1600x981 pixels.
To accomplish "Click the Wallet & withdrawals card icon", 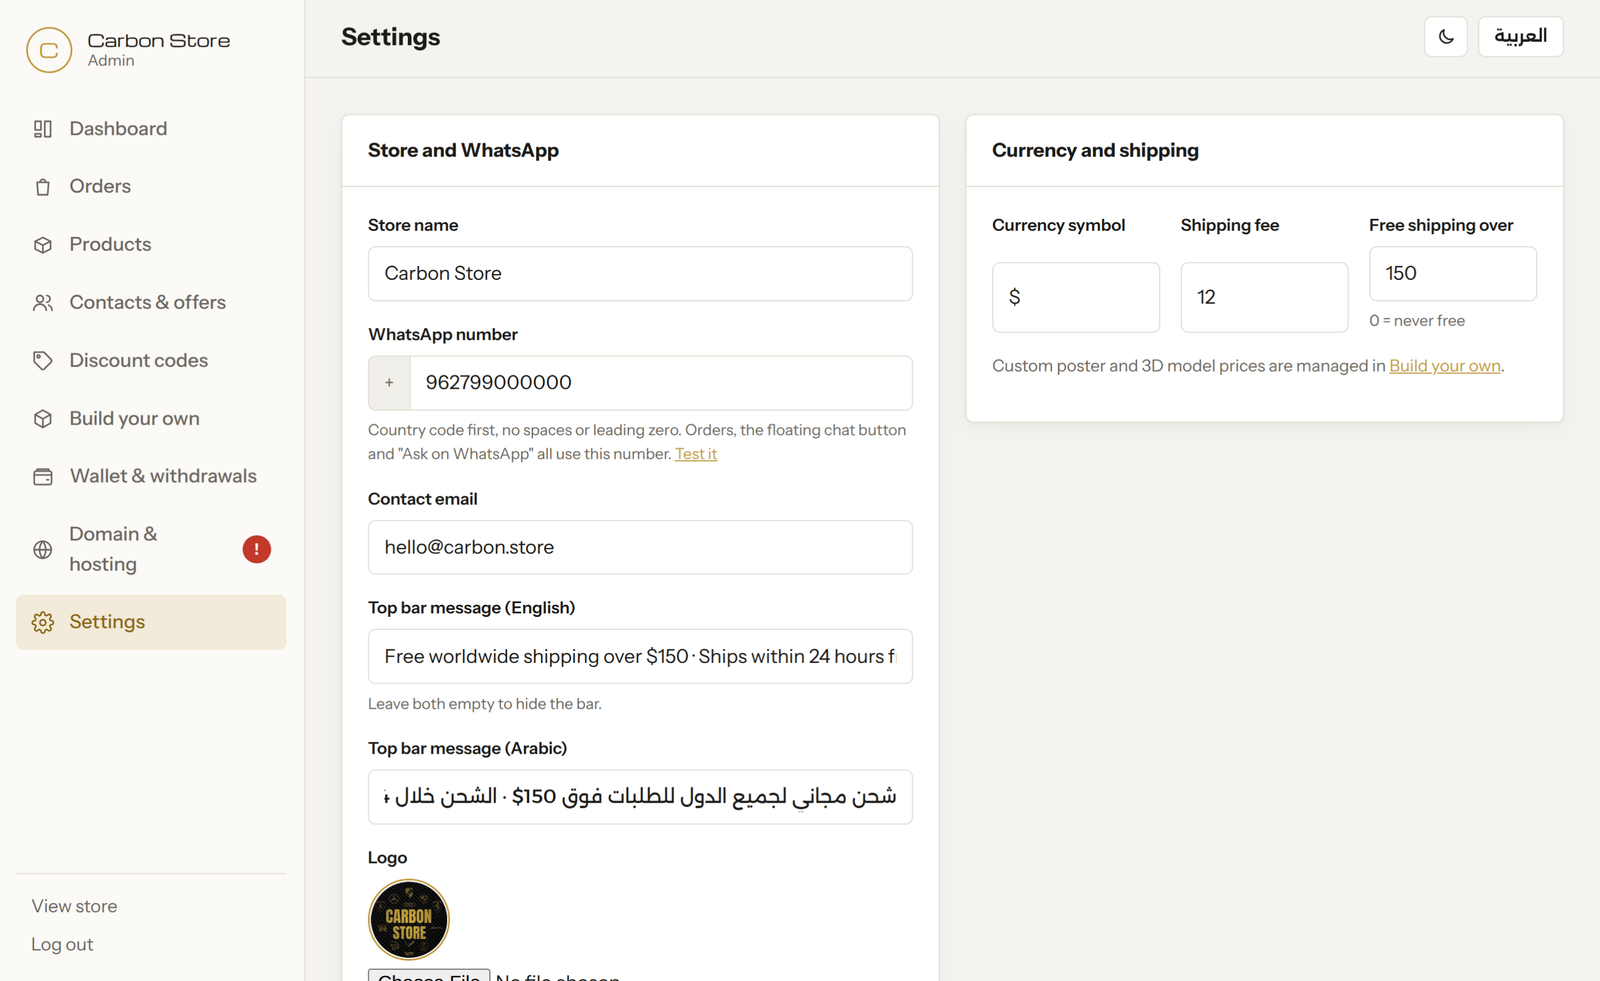I will tap(42, 477).
